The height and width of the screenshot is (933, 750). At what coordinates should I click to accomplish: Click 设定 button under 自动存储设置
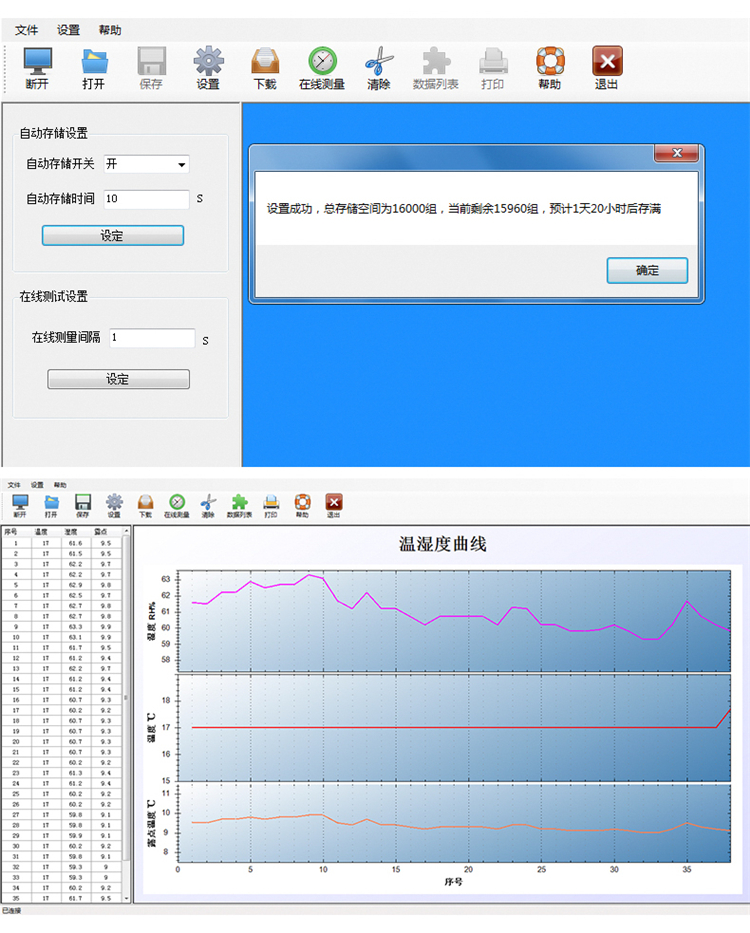point(112,236)
